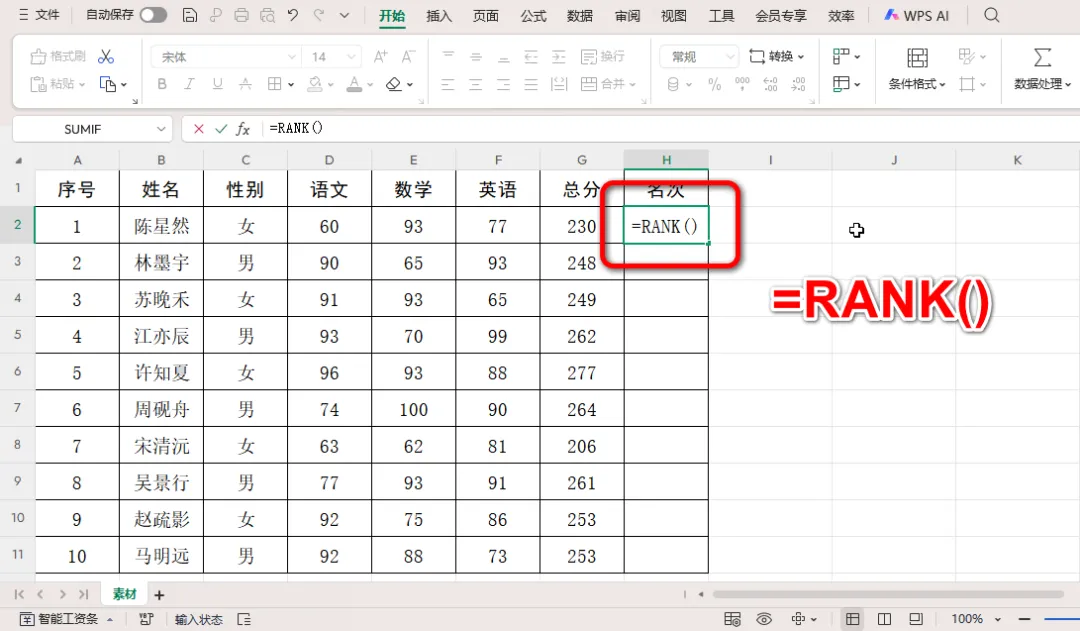The width and height of the screenshot is (1080, 631).
Task: Click the 换行 wrap text button
Action: click(603, 56)
